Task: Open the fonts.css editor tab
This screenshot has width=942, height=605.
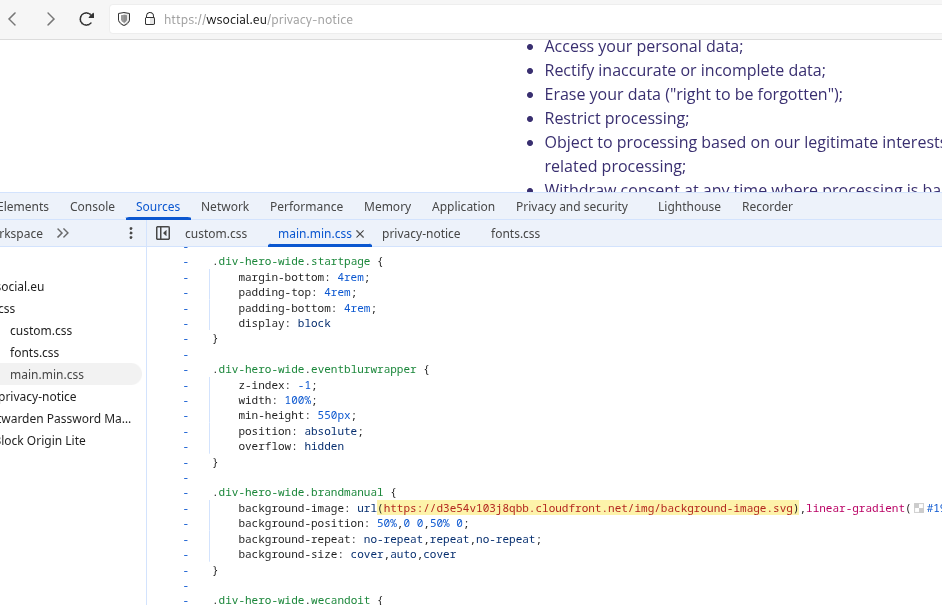Action: (x=515, y=234)
